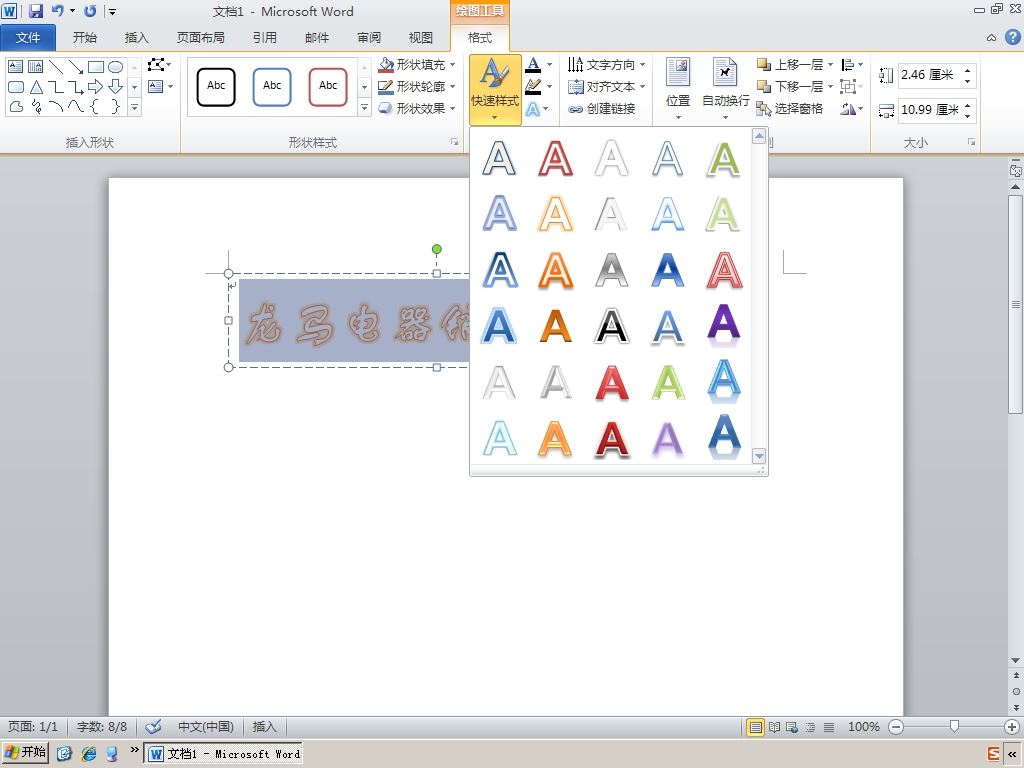Click the 文档1 Word taskbar button

pyautogui.click(x=223, y=754)
